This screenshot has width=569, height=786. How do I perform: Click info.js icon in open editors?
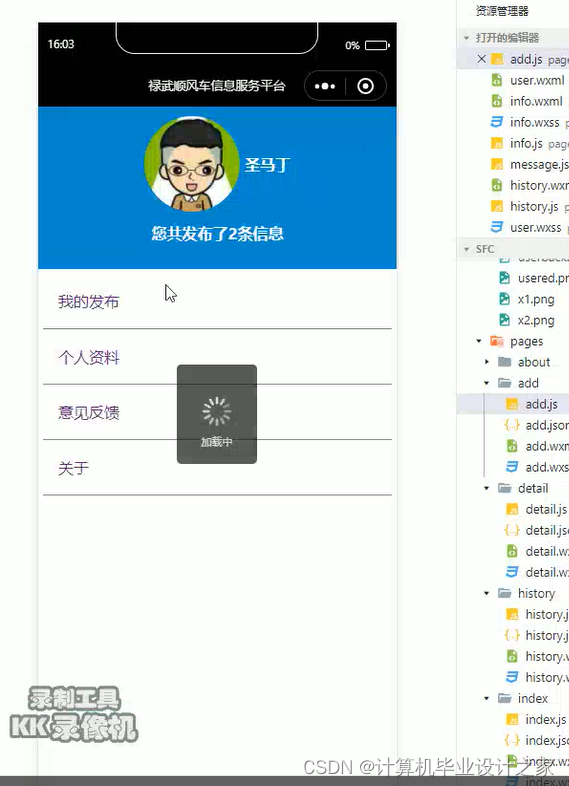coord(496,143)
